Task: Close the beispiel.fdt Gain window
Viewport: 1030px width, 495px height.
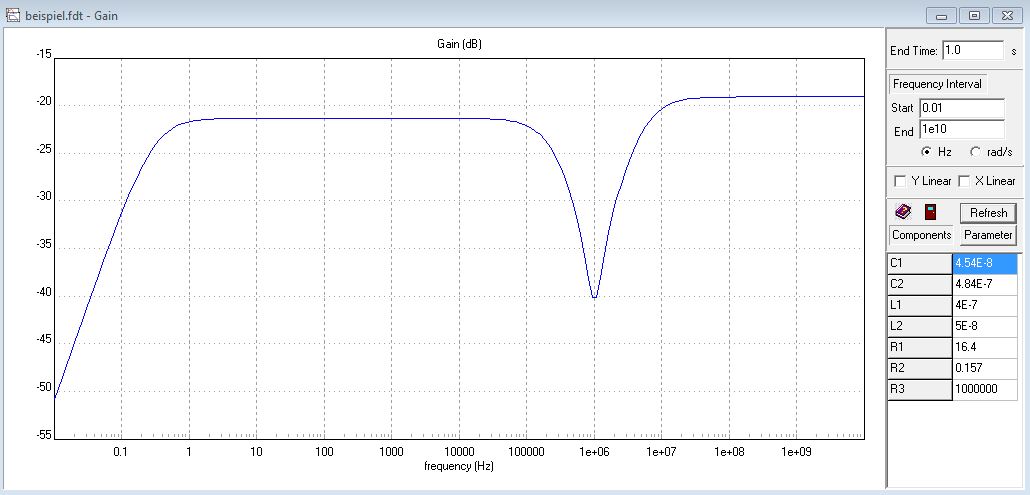Action: coord(1008,16)
